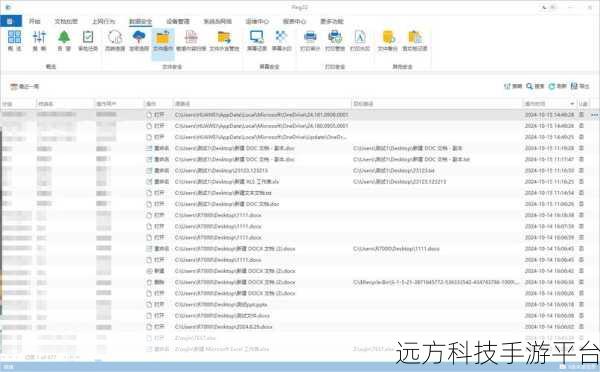Open the blue printer audit icon
This screenshot has height=372, width=600.
(310, 41)
